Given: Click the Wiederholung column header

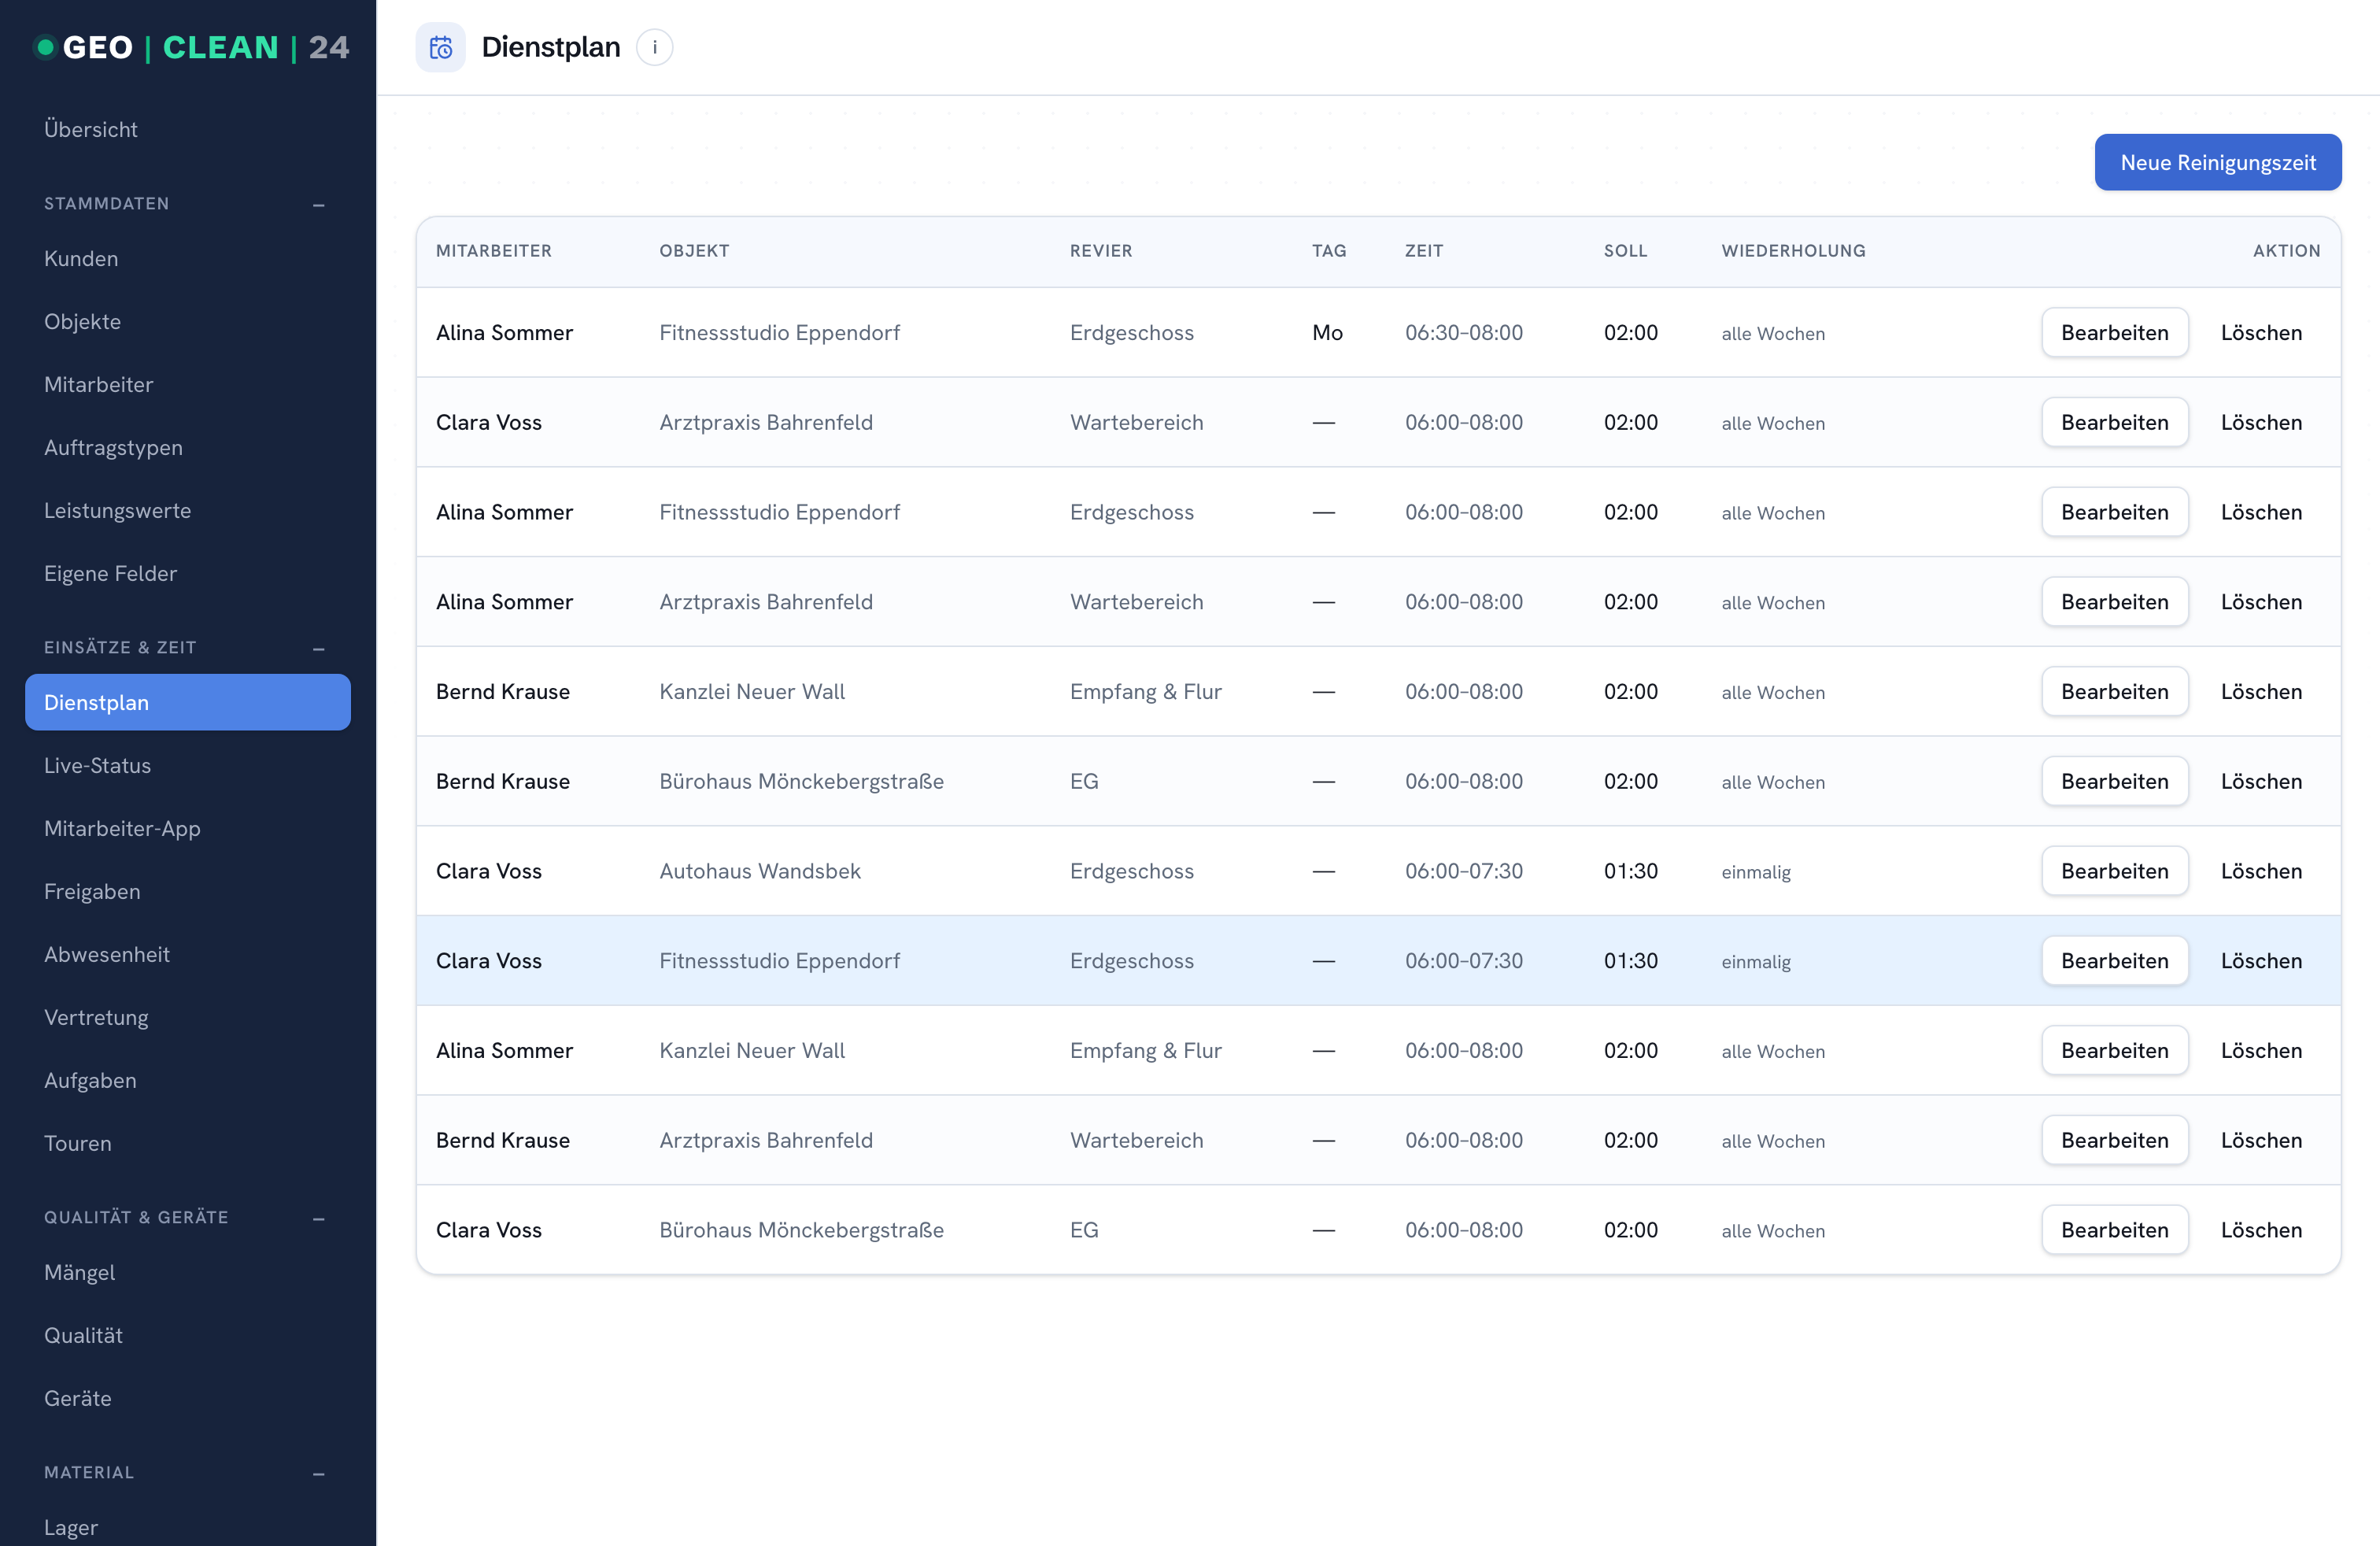Looking at the screenshot, I should point(1793,251).
